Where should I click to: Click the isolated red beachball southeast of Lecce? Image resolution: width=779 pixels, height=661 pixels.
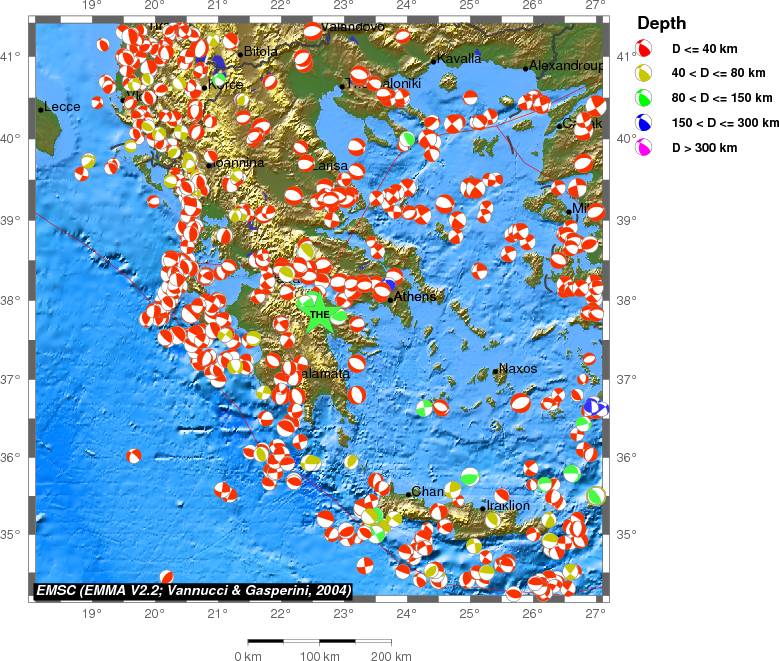pyautogui.click(x=134, y=456)
